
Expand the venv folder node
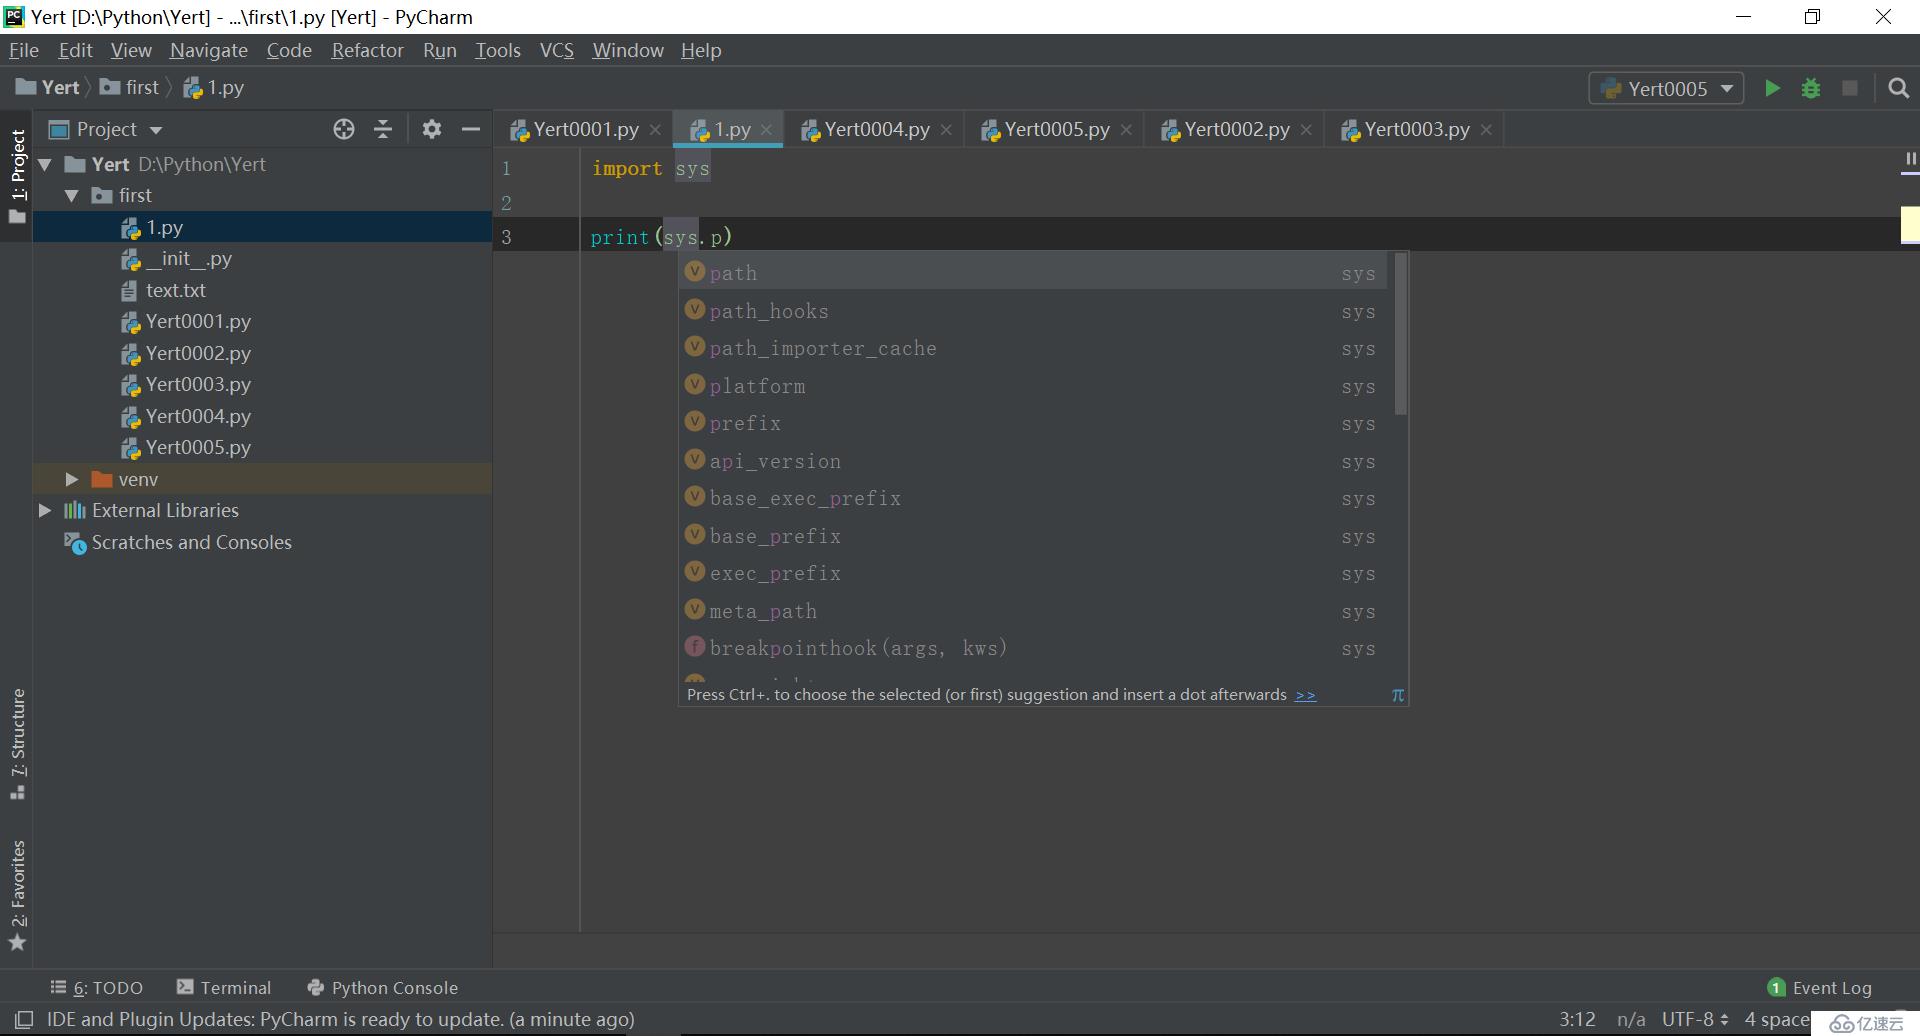(72, 480)
